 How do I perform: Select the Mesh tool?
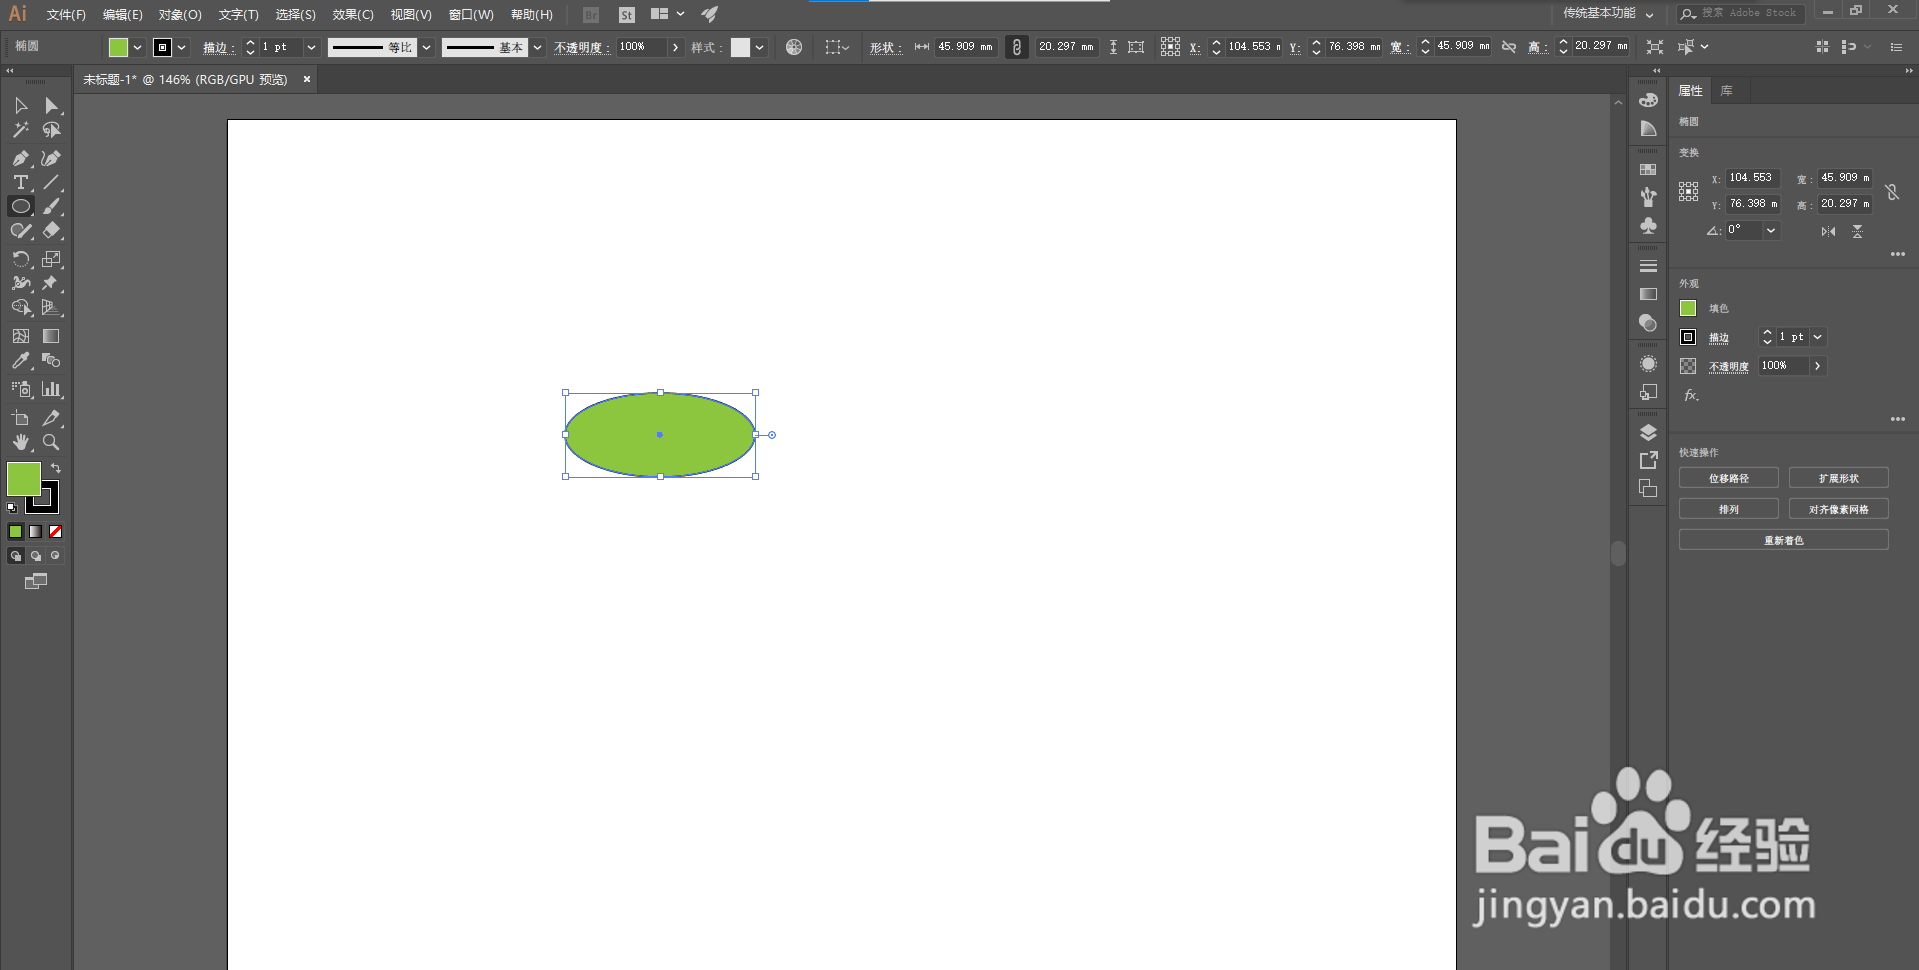click(x=21, y=336)
